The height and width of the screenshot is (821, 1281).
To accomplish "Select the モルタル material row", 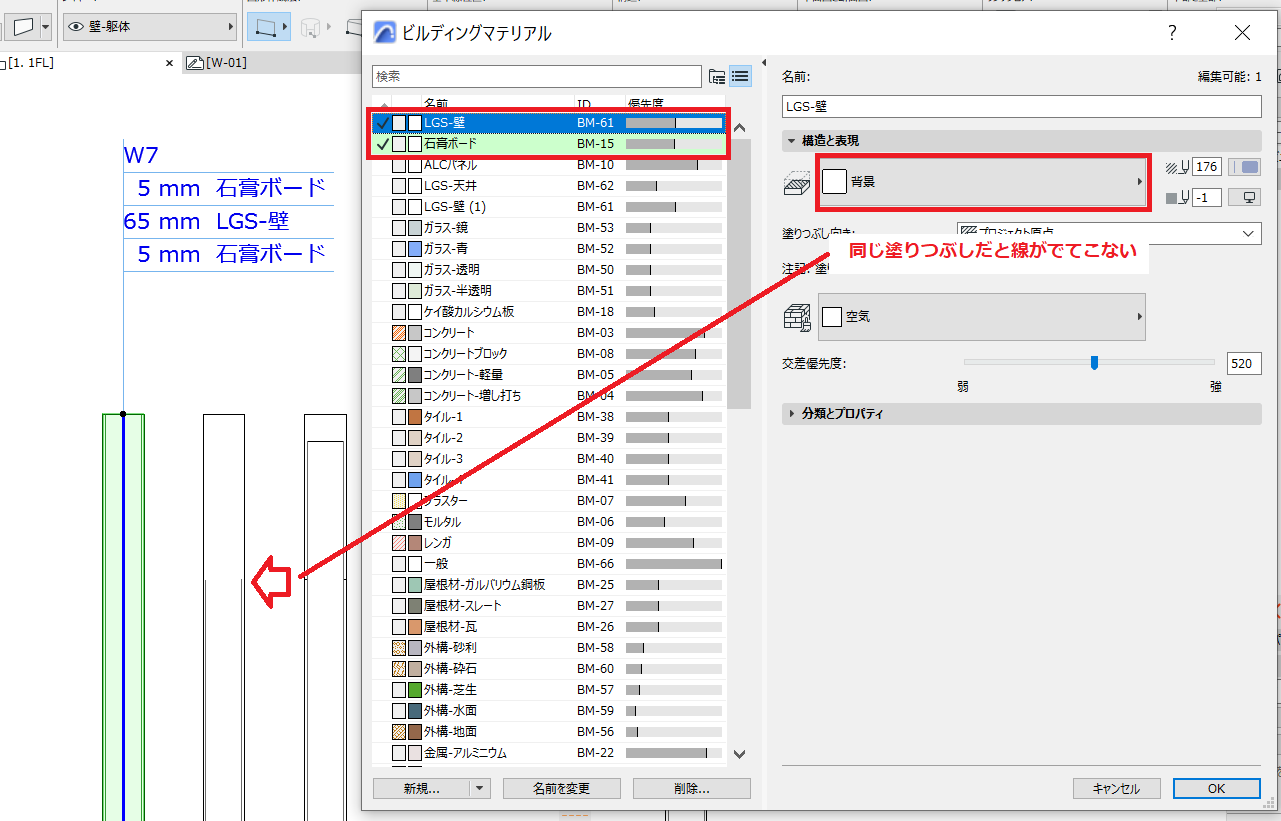I will (549, 522).
